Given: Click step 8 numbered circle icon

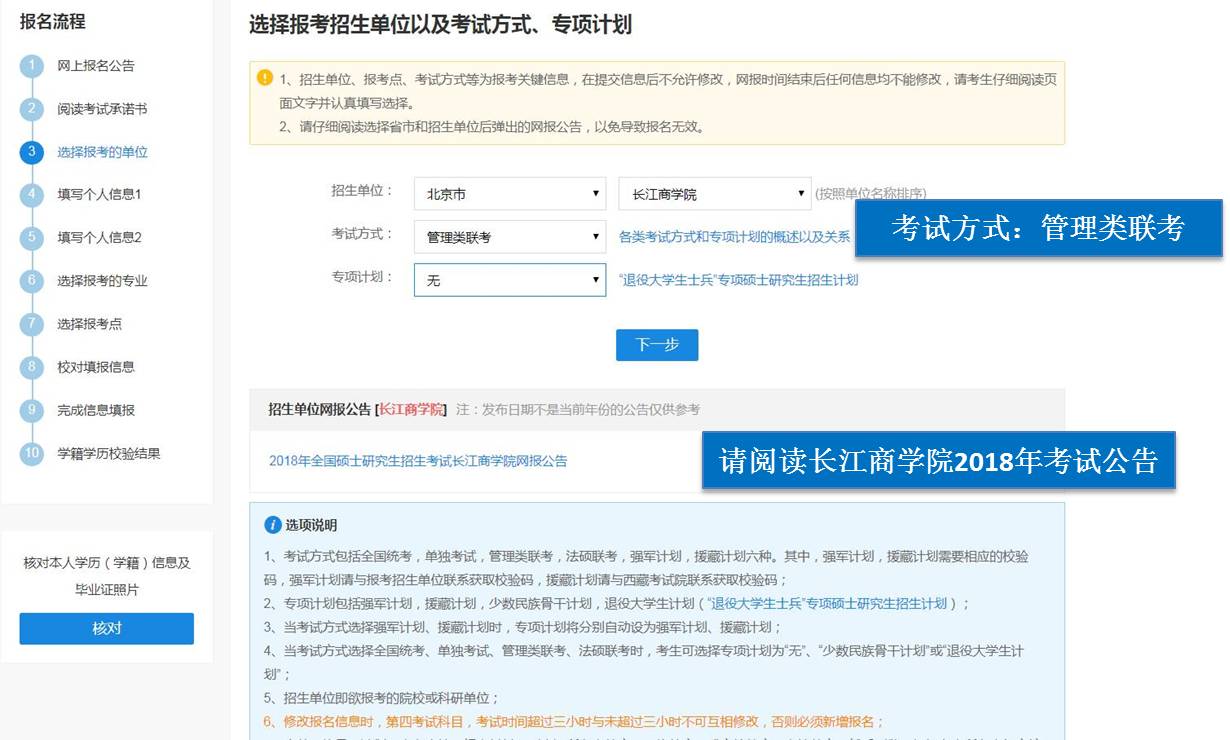Looking at the screenshot, I should 32,368.
